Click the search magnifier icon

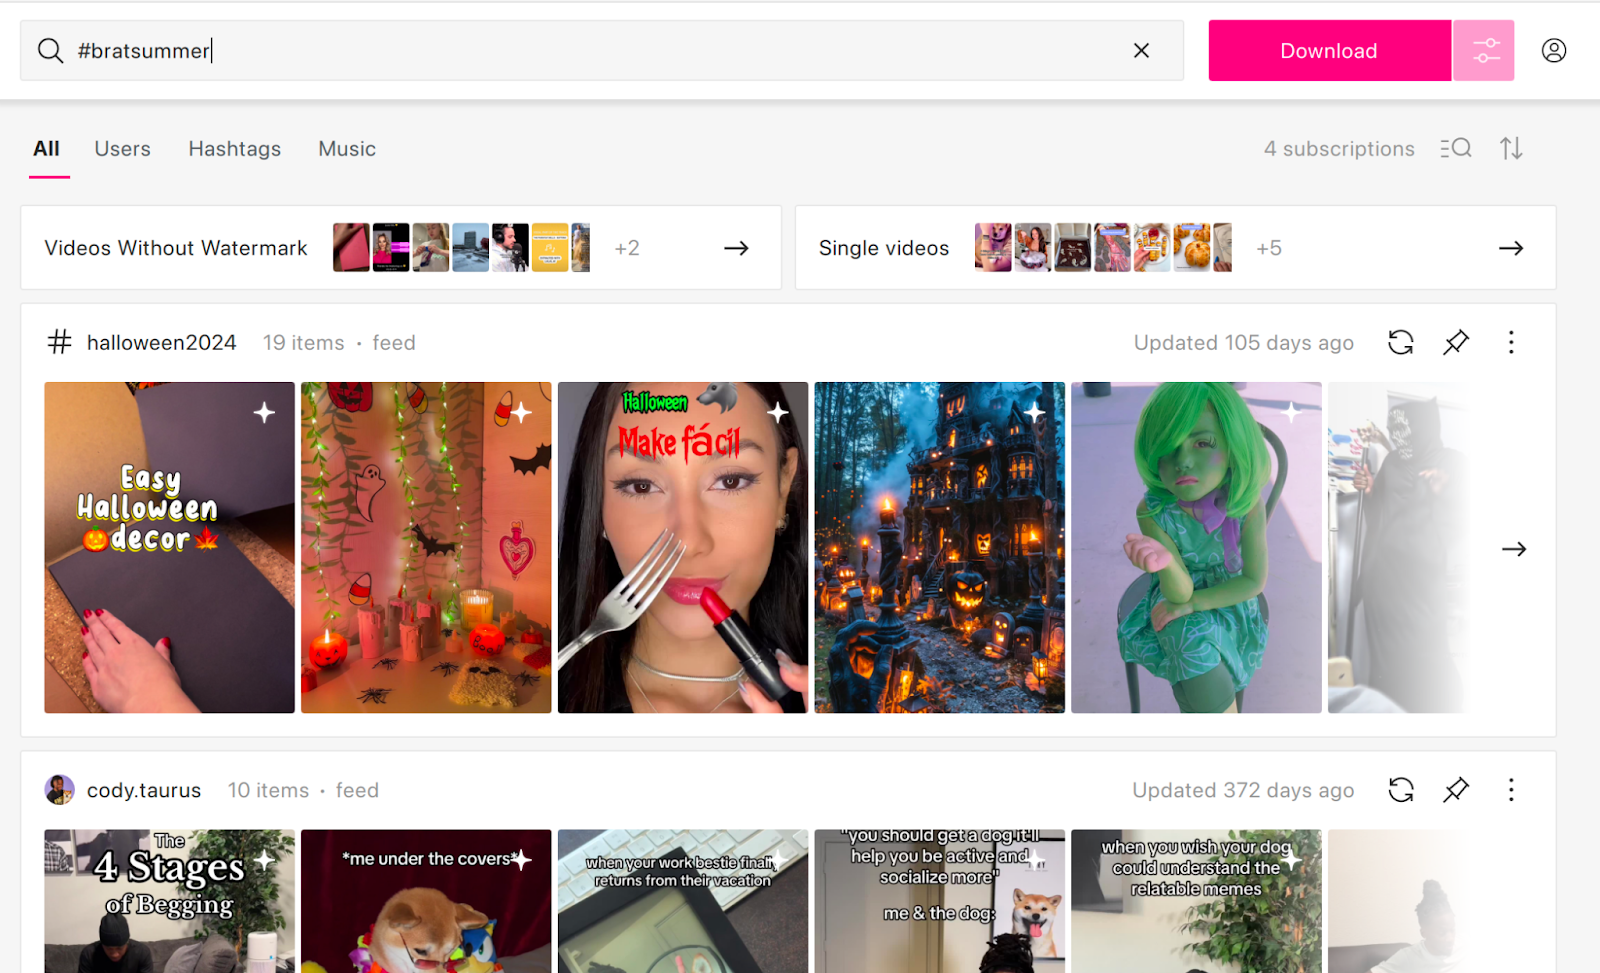click(x=50, y=50)
